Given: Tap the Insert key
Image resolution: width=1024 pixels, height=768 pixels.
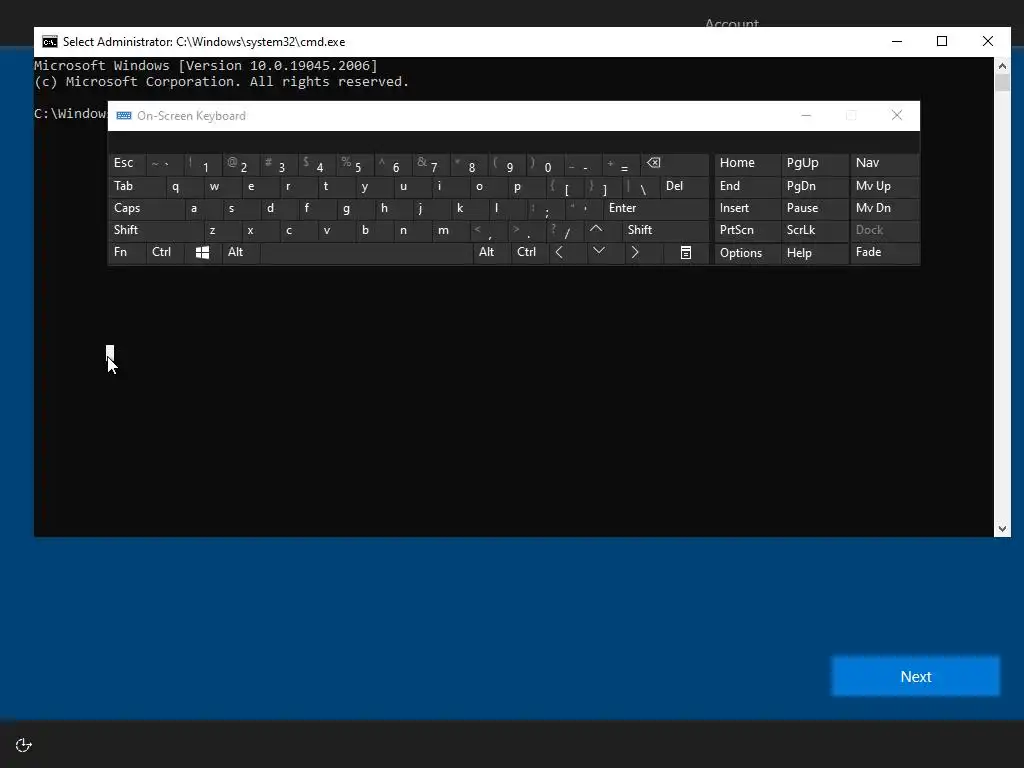Looking at the screenshot, I should coord(747,208).
